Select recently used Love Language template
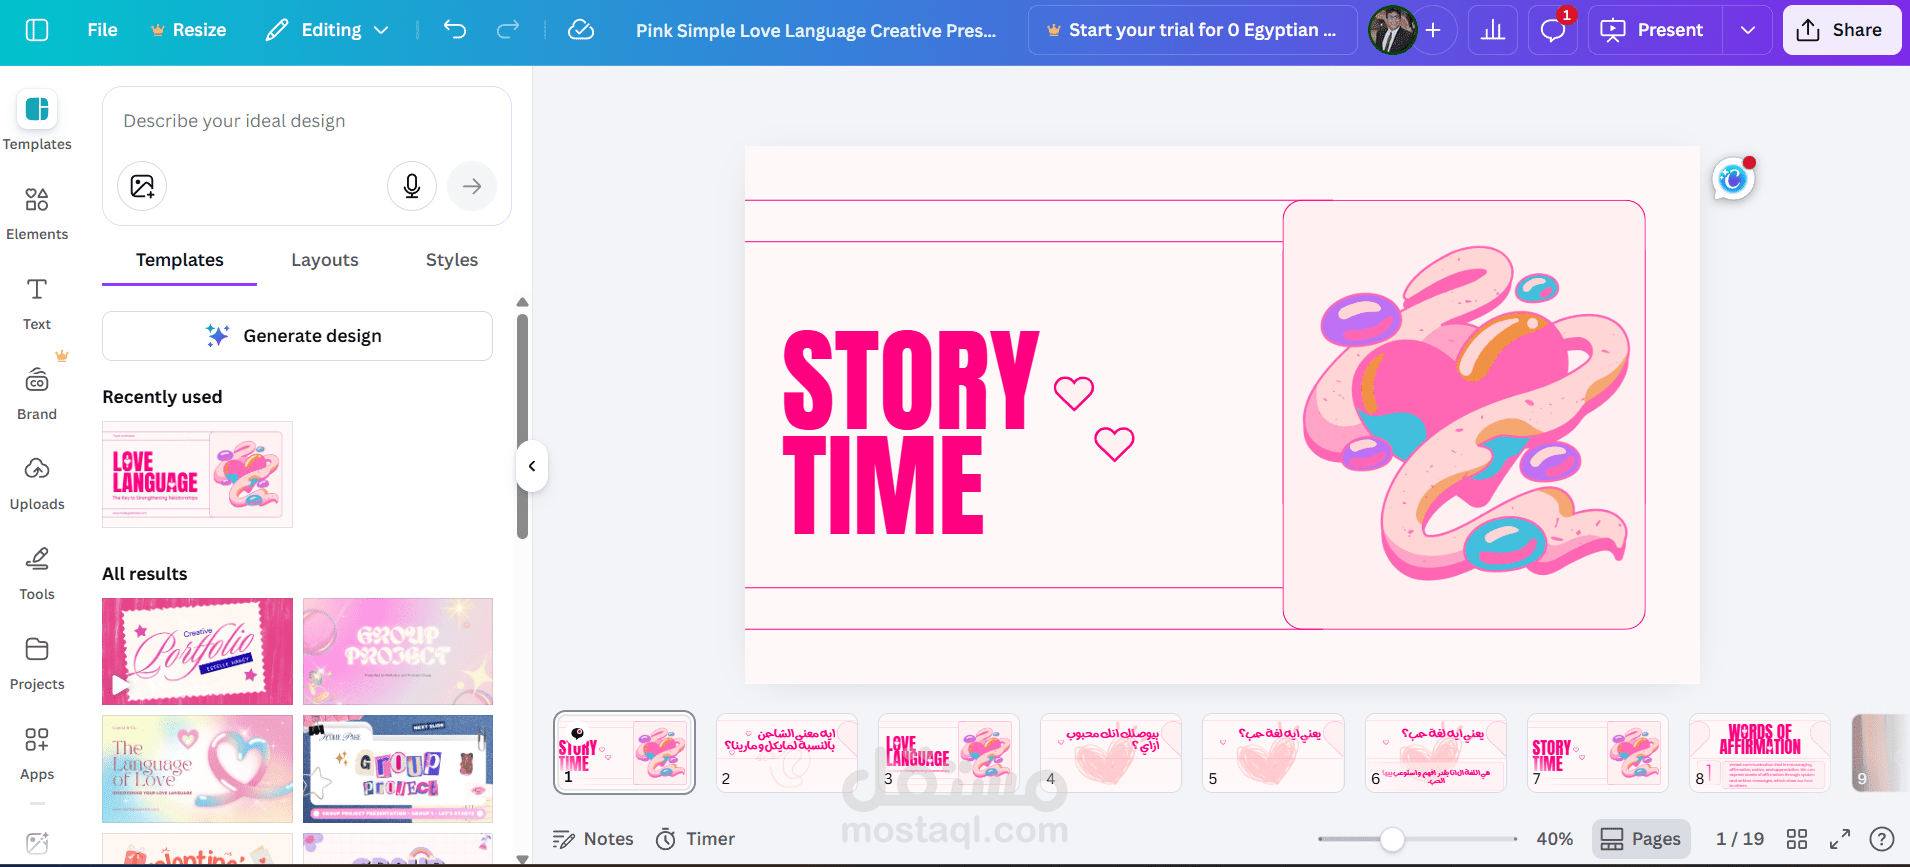The width and height of the screenshot is (1910, 867). pyautogui.click(x=197, y=474)
